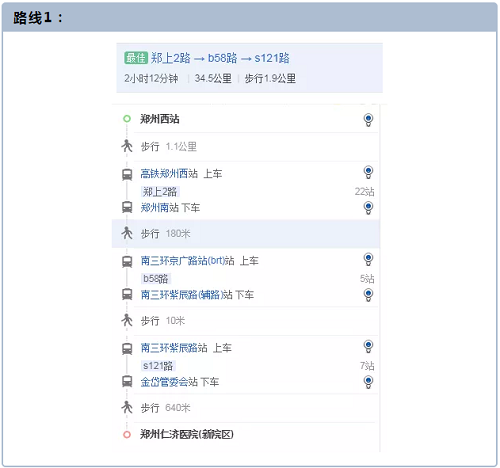Viewport: 500px width, 468px height.
Task: Click map pin beside 南三环紫辰路站 上车
Action: 368,346
